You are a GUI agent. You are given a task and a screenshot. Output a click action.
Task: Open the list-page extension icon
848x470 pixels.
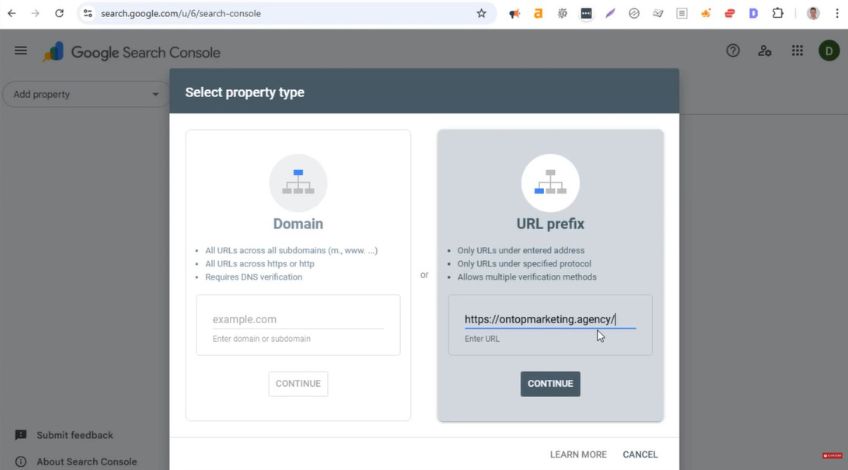point(682,14)
